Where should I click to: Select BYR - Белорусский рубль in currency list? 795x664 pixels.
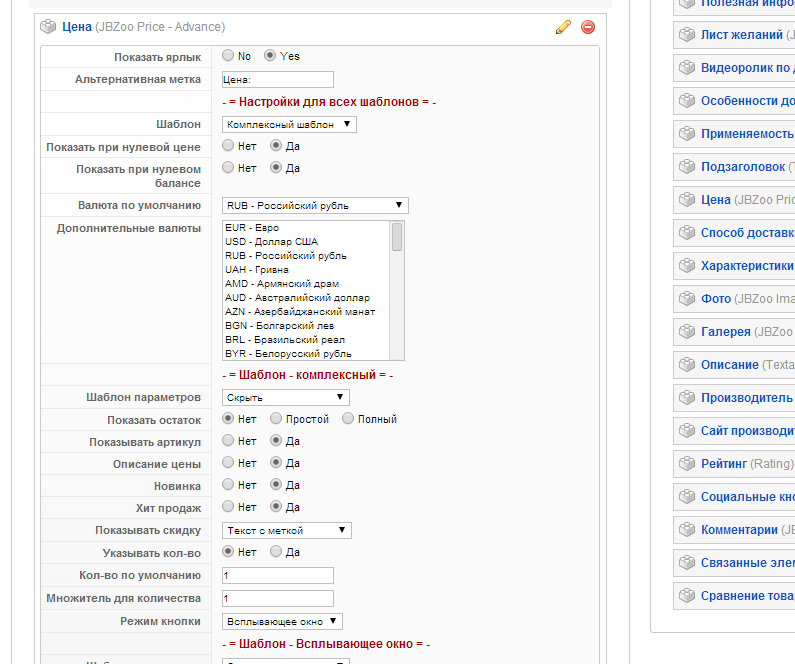[288, 354]
